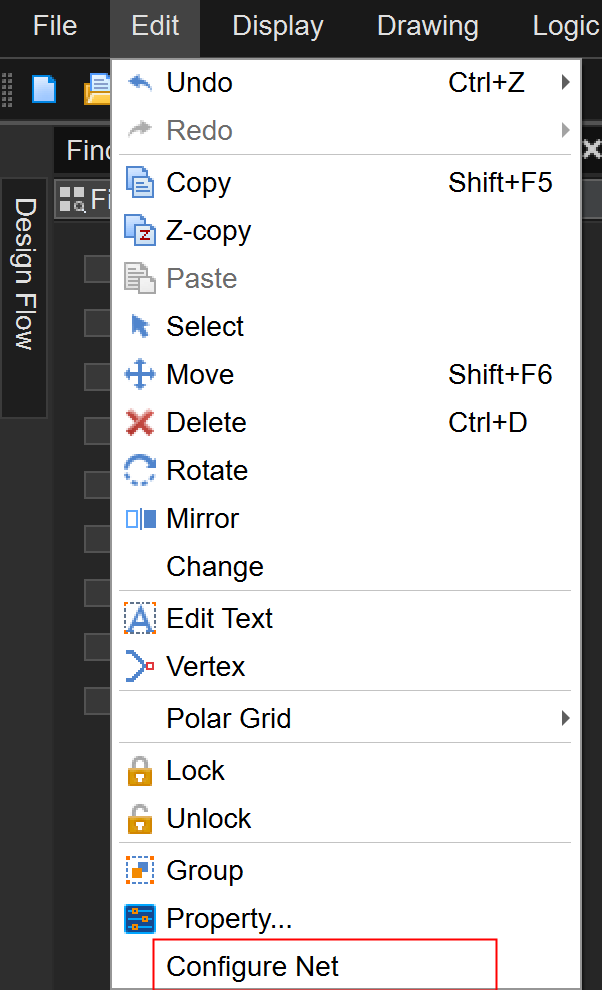Screen dimensions: 602x990
Task: Open the Display menu
Action: tap(277, 26)
